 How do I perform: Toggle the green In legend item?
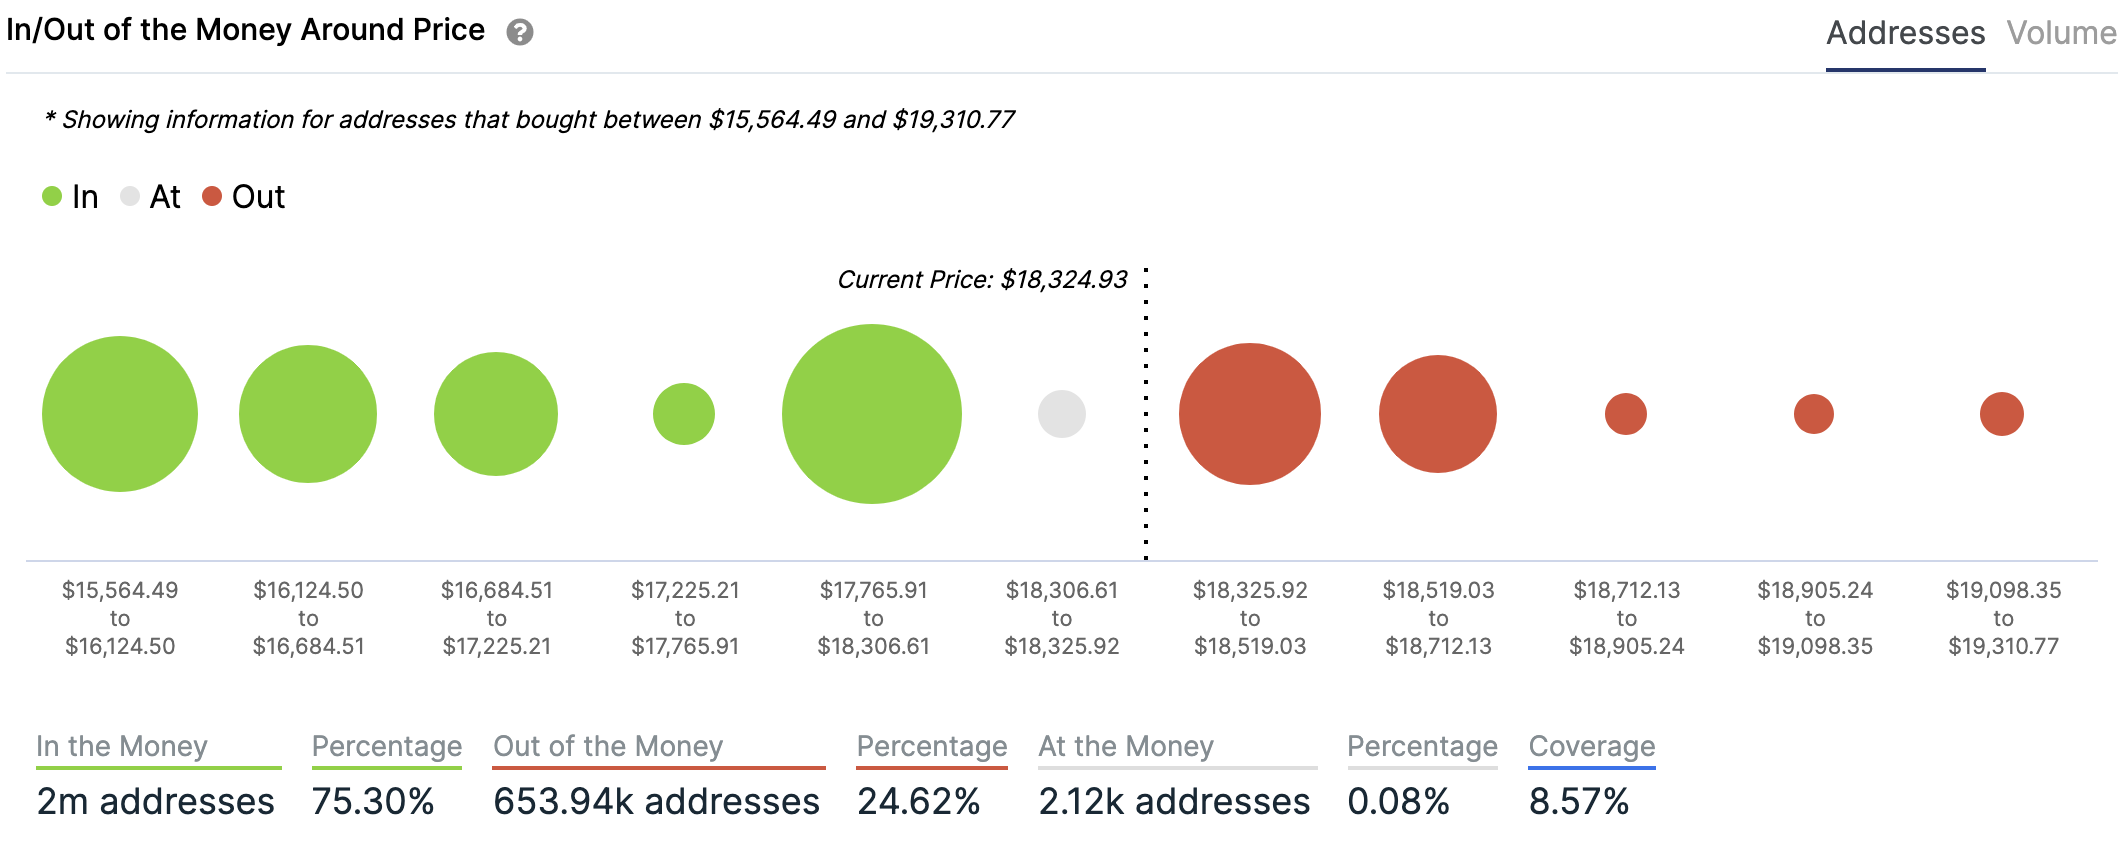tap(70, 197)
